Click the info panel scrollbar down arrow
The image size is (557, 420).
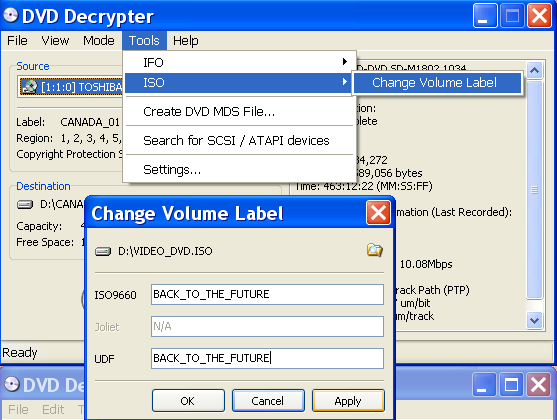coord(535,321)
